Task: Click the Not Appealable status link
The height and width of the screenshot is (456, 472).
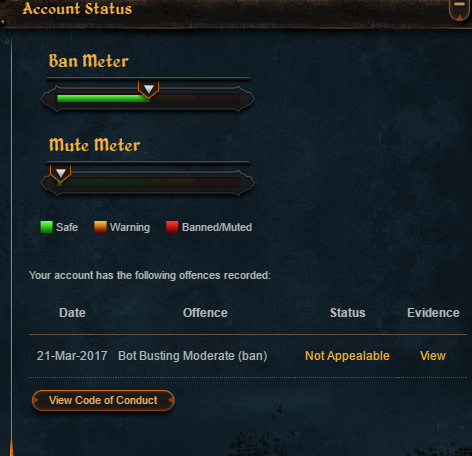Action: coord(347,356)
